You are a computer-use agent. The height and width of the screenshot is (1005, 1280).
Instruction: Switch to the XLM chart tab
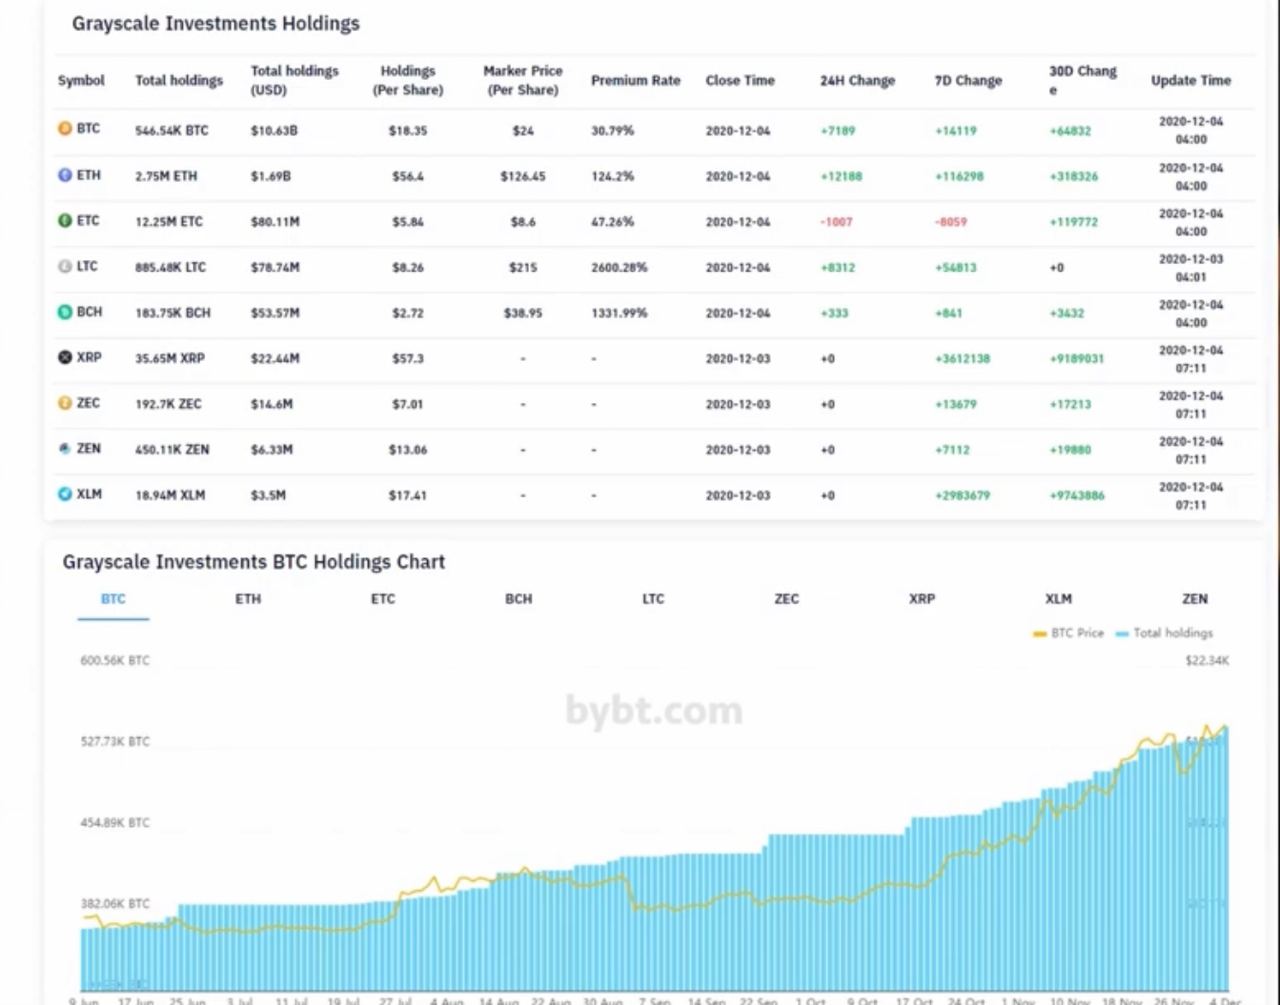(x=1058, y=599)
